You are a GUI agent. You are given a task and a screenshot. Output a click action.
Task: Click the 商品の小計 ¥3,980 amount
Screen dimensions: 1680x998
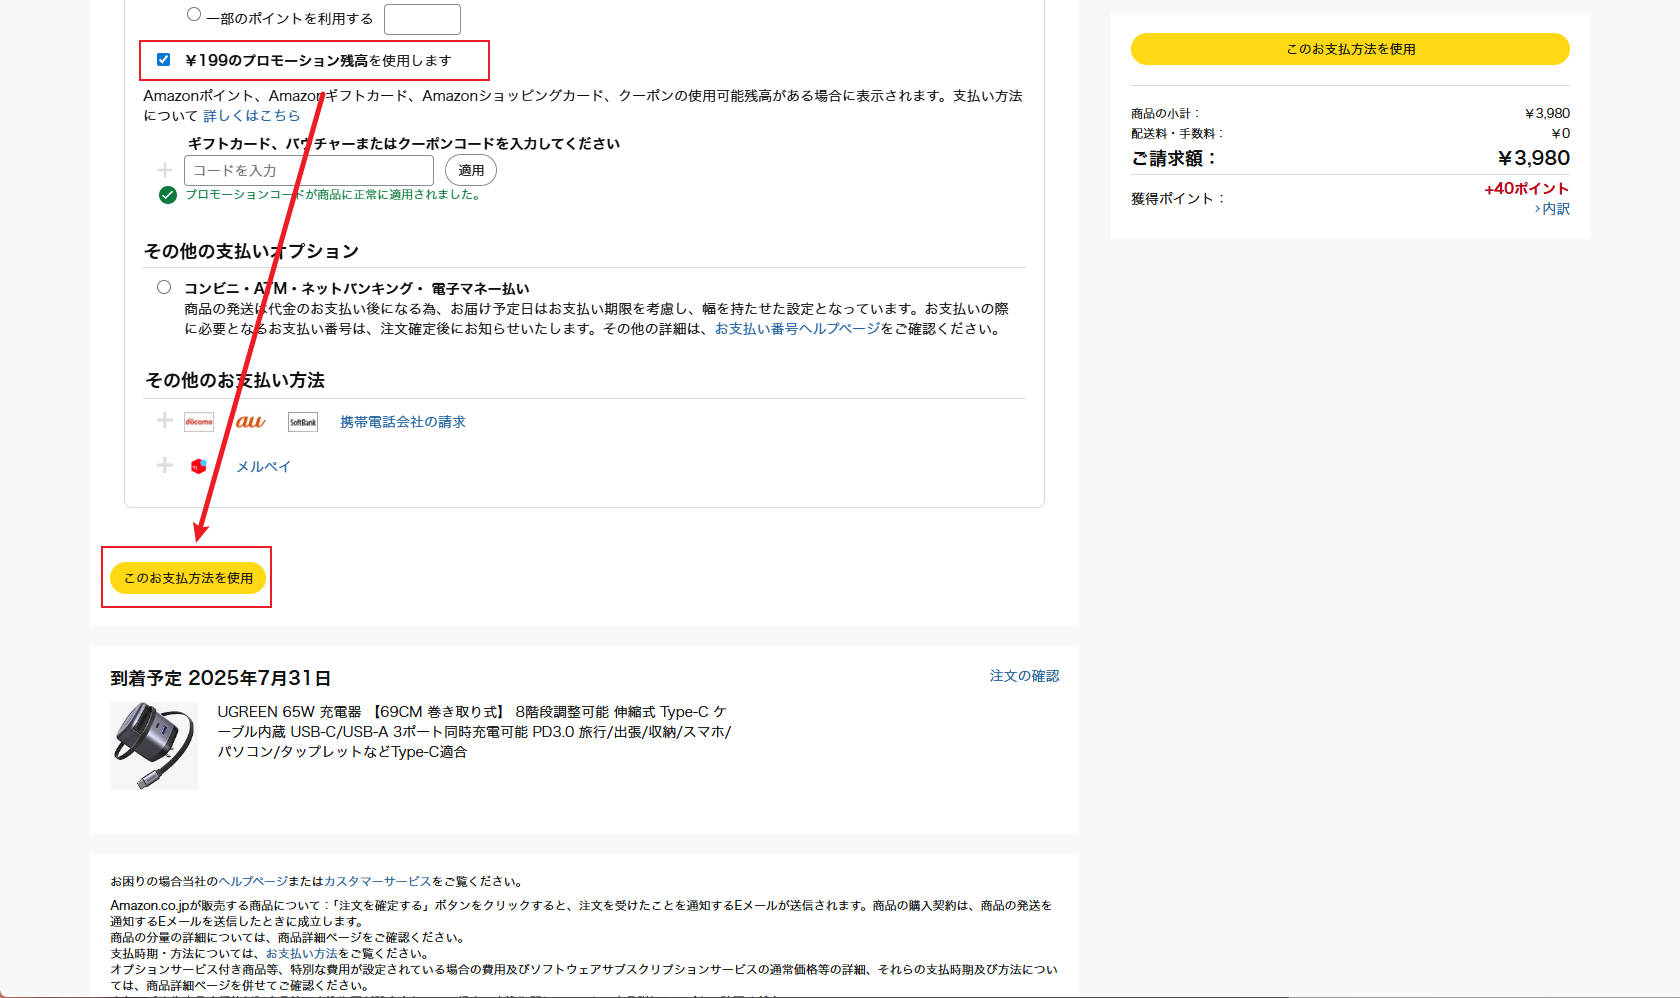click(1547, 113)
